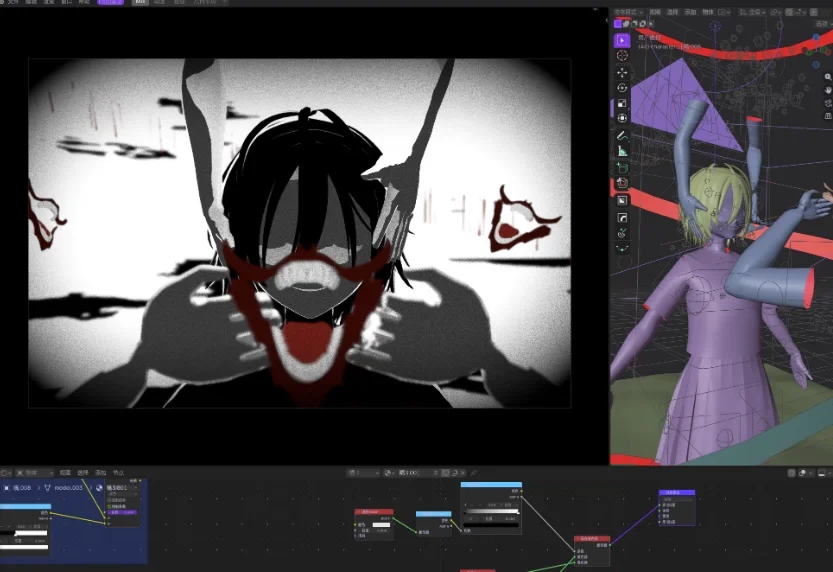Select the Measure ruler tool
The image size is (833, 572).
[x=622, y=151]
